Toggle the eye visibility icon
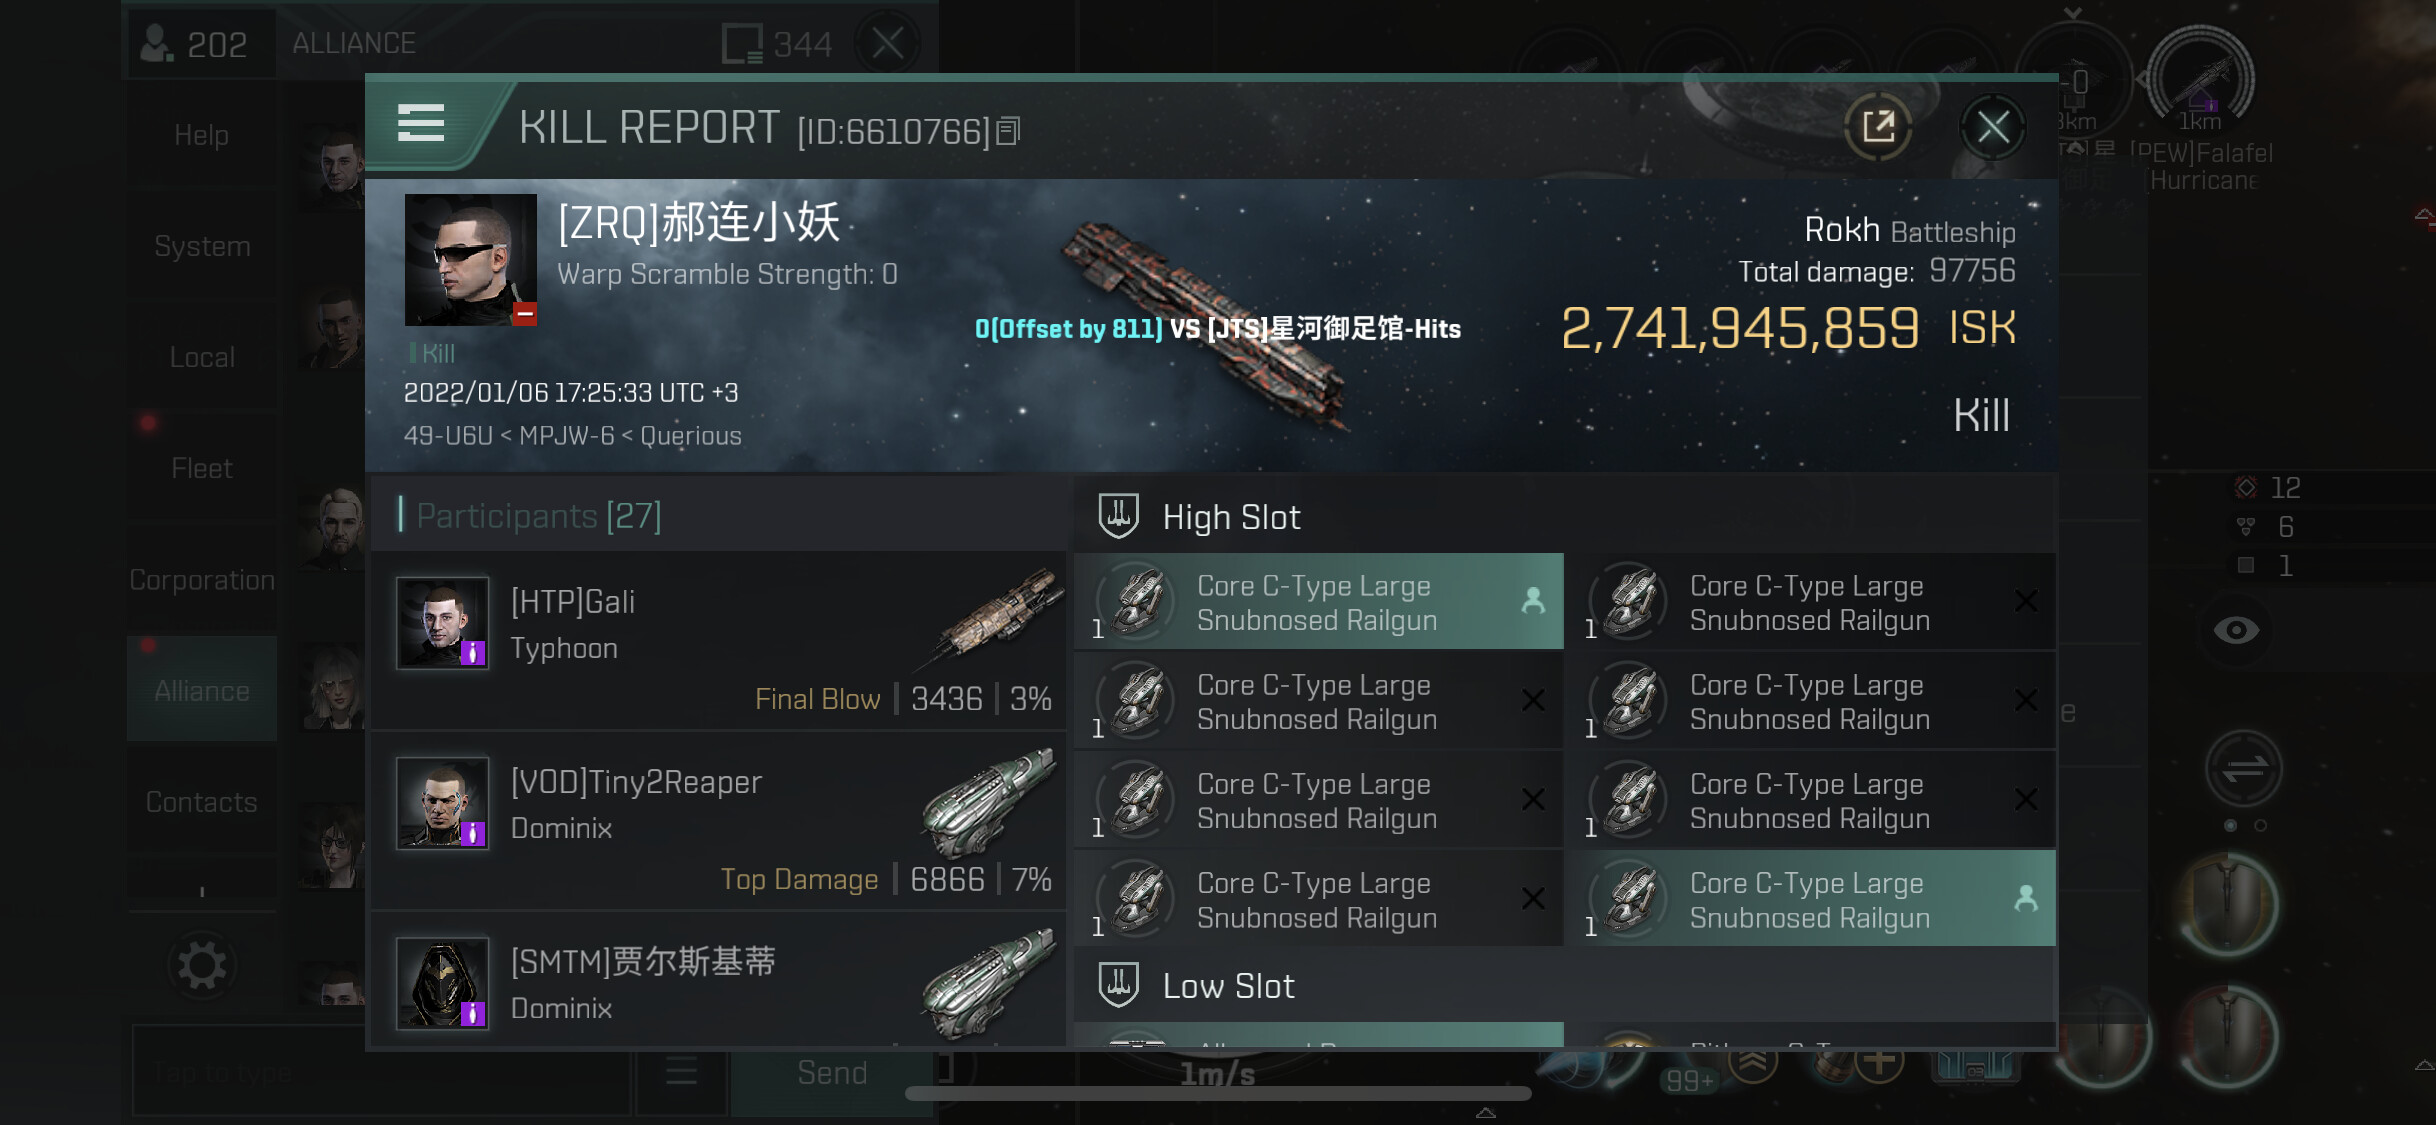Image resolution: width=2436 pixels, height=1125 pixels. (x=2236, y=631)
